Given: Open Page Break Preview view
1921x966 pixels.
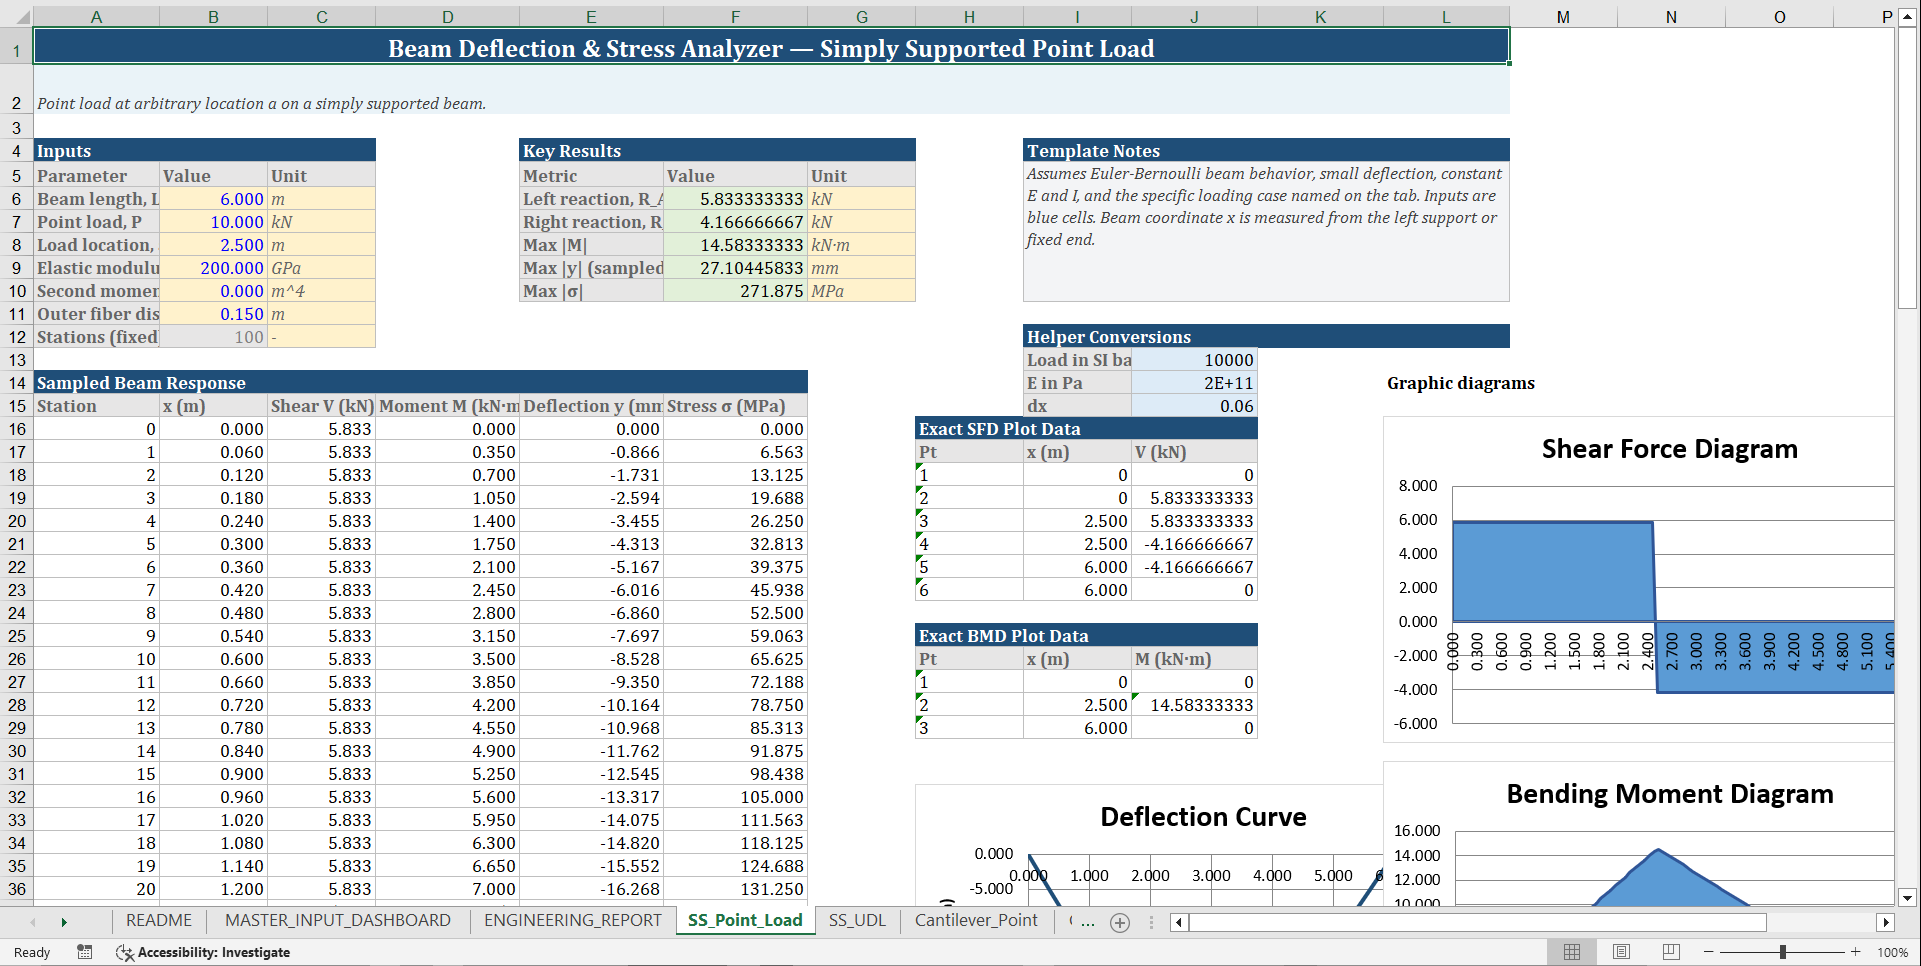Looking at the screenshot, I should [x=1670, y=952].
